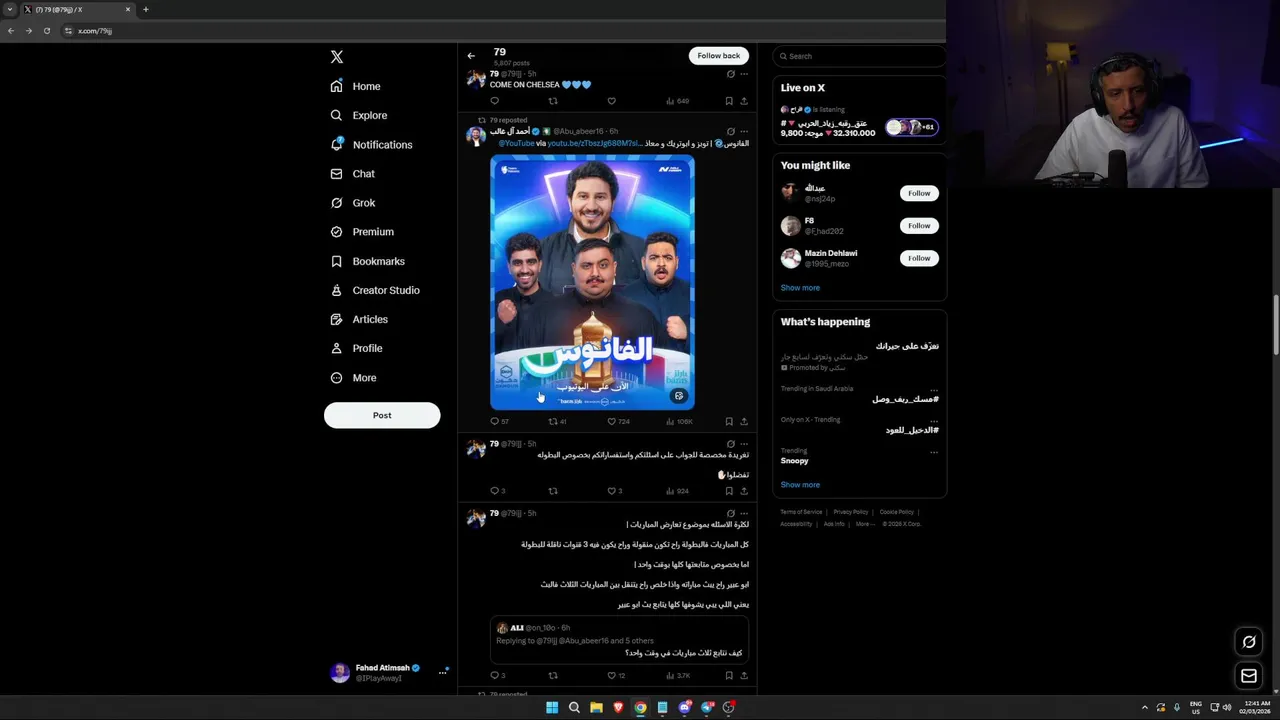Expand account menu next to Fahad Atimsah

(x=442, y=673)
